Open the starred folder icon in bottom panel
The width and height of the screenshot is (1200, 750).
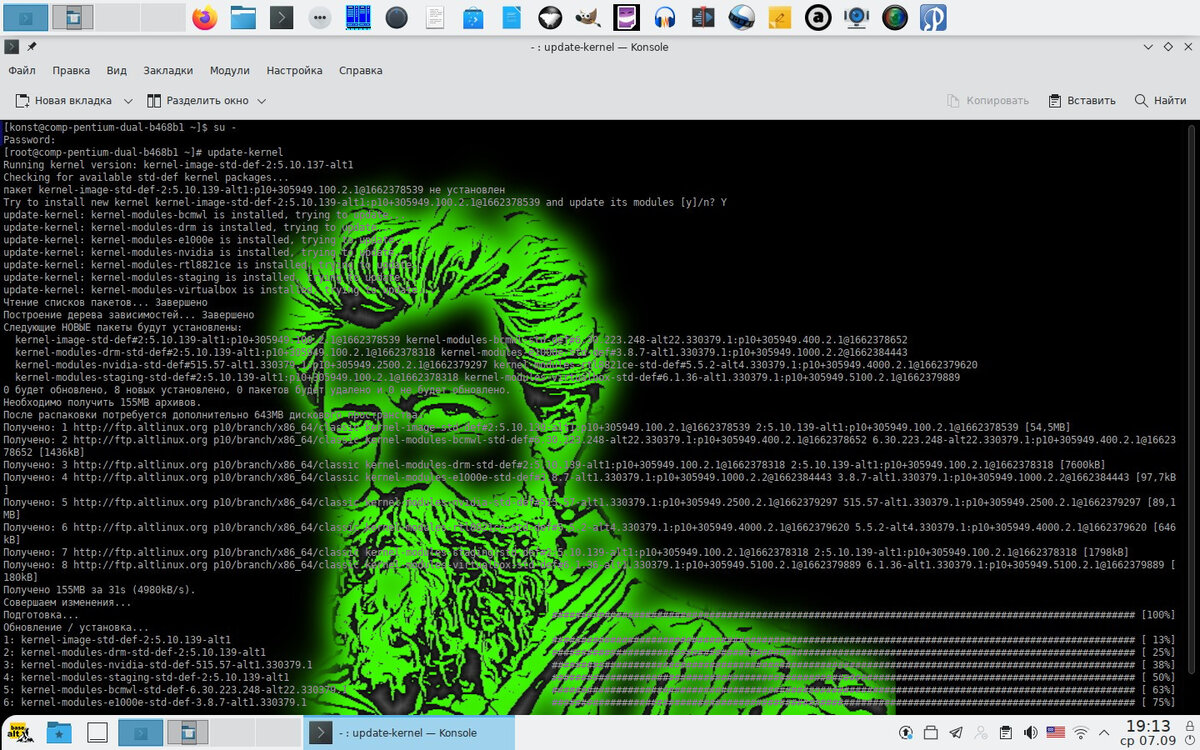pos(59,733)
